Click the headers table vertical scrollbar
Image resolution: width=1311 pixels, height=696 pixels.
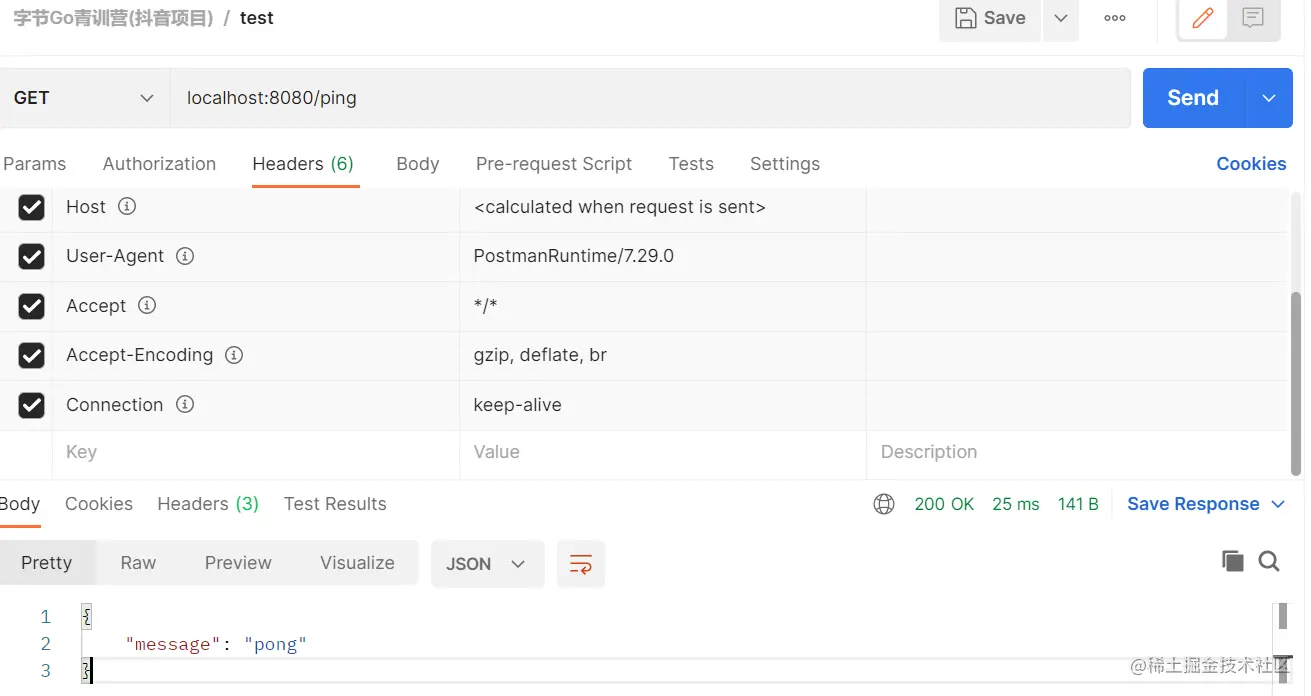pyautogui.click(x=1297, y=384)
